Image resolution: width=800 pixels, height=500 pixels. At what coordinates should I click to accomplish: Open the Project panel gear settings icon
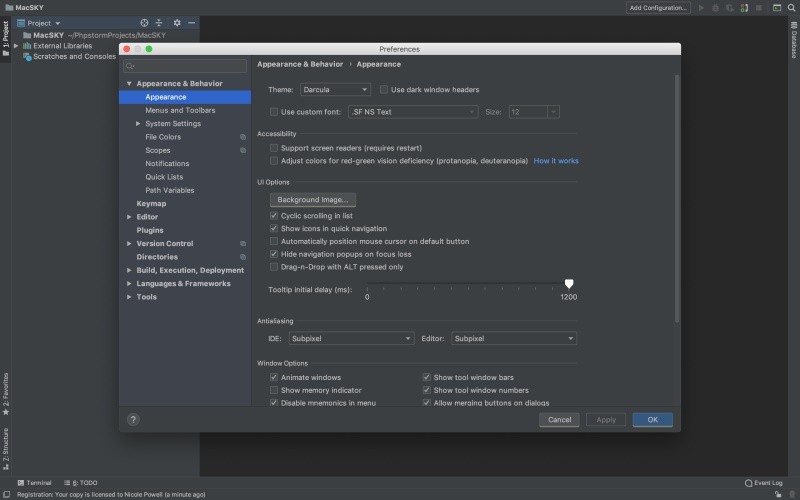(x=177, y=23)
